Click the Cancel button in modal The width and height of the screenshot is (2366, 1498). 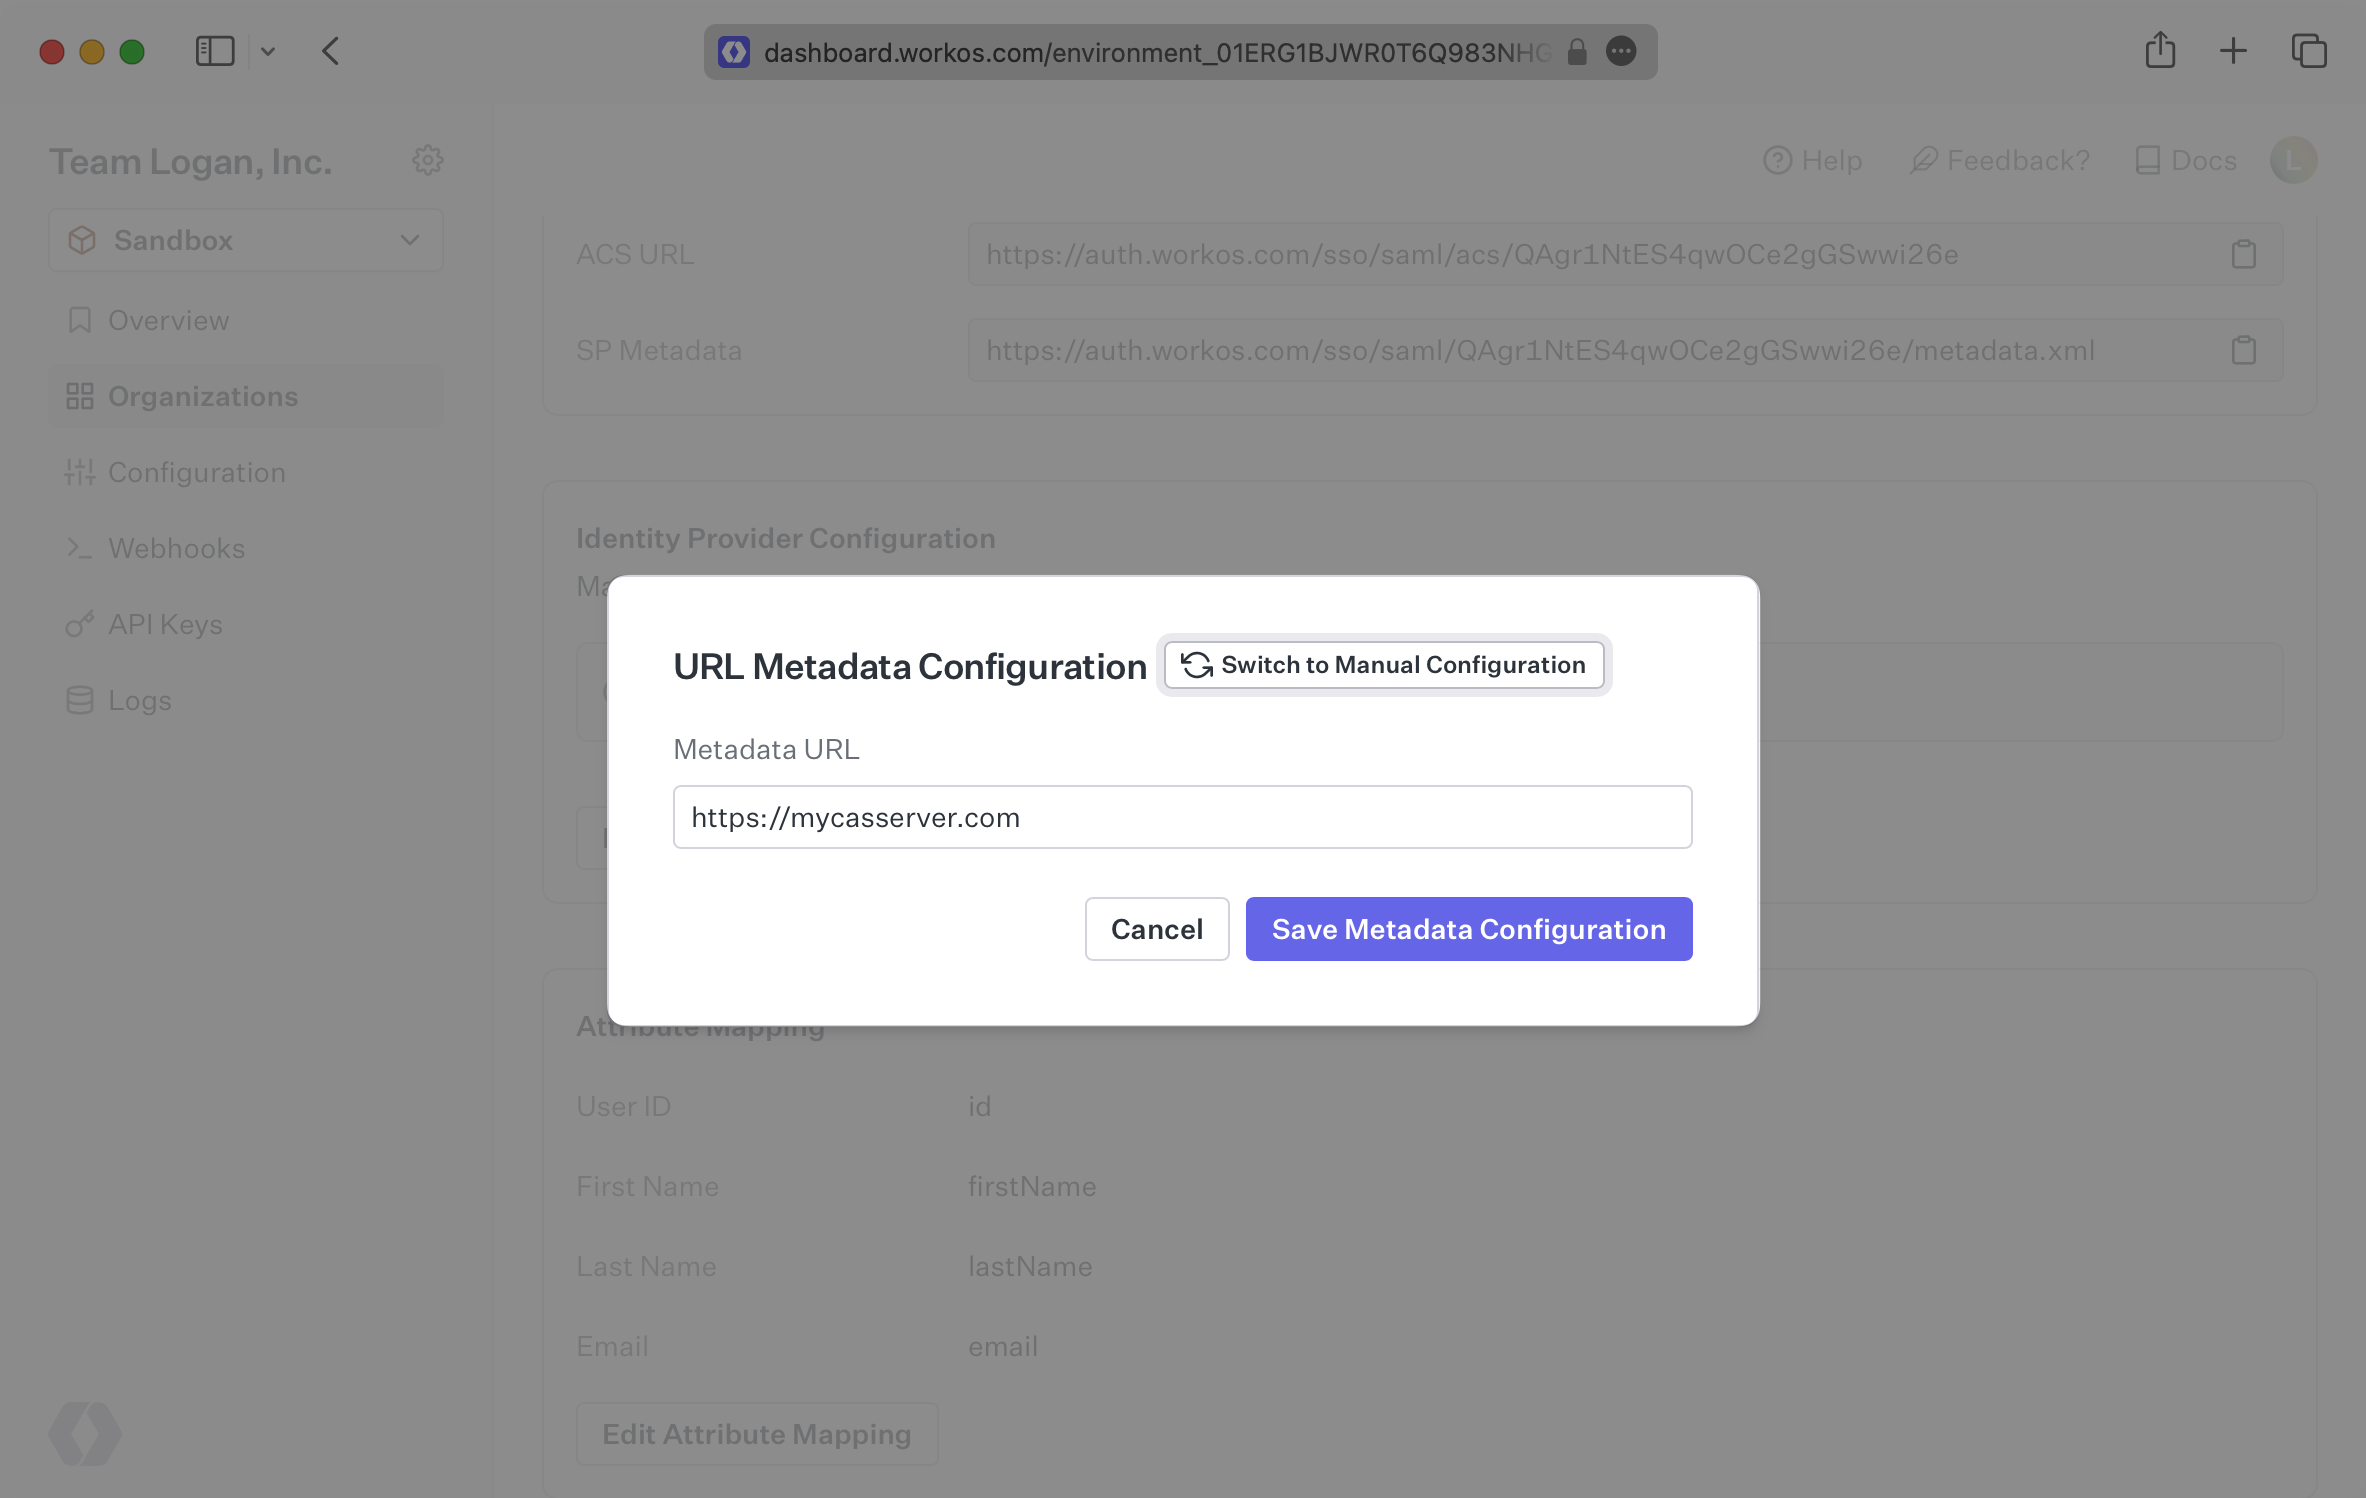coord(1157,929)
